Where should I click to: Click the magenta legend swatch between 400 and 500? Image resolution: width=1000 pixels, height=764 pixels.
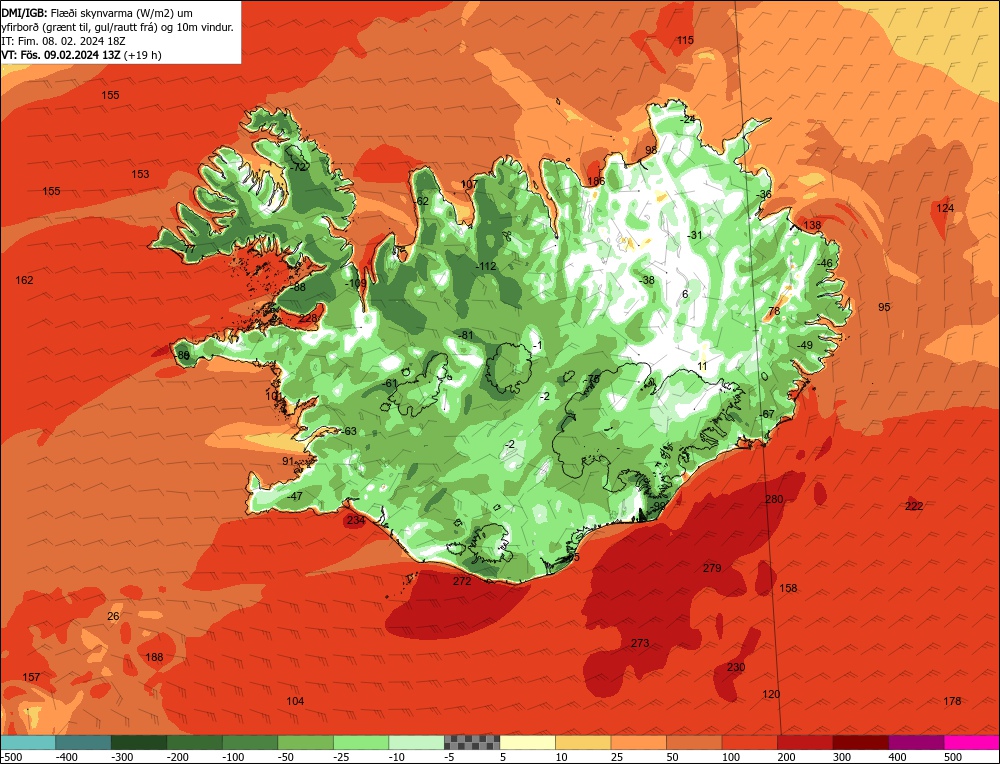tap(972, 743)
